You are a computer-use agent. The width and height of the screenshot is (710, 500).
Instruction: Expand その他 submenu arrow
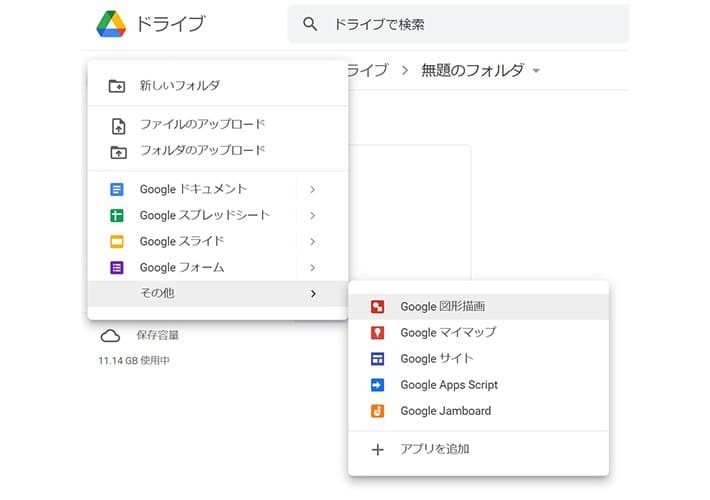[x=313, y=294]
